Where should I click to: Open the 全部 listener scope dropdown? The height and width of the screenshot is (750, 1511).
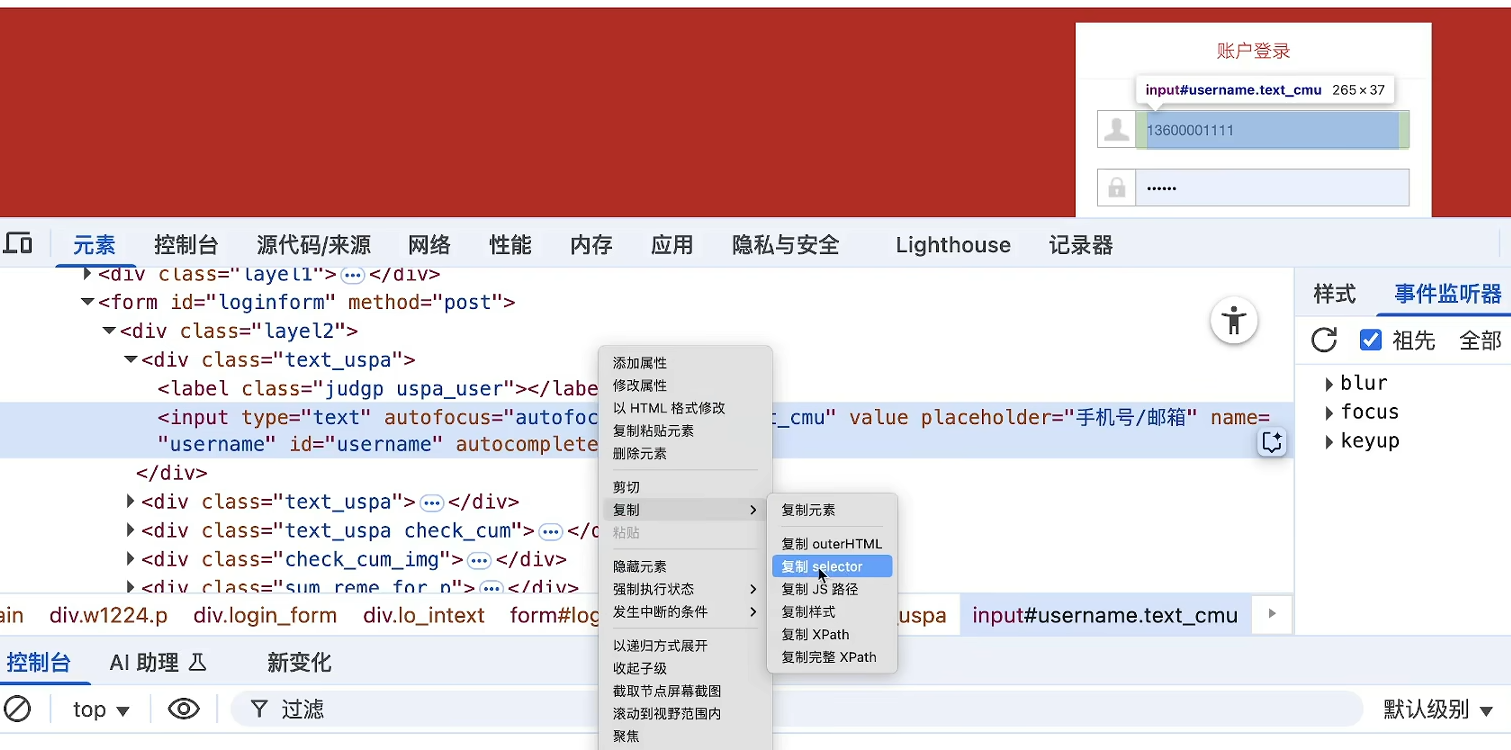point(1480,341)
